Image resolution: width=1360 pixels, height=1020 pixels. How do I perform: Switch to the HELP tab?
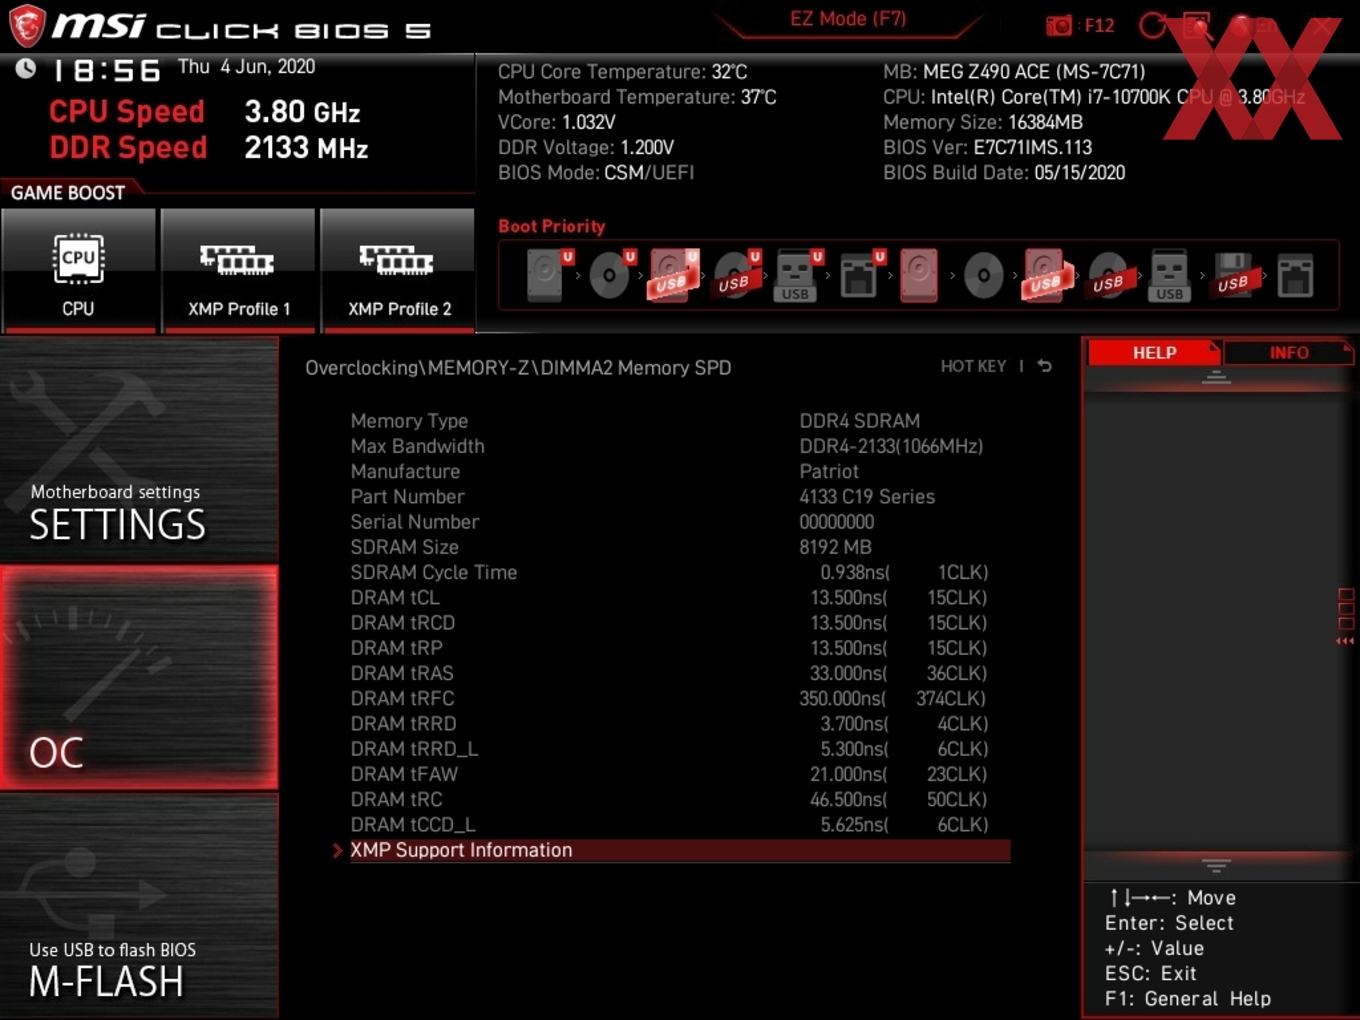[x=1154, y=353]
